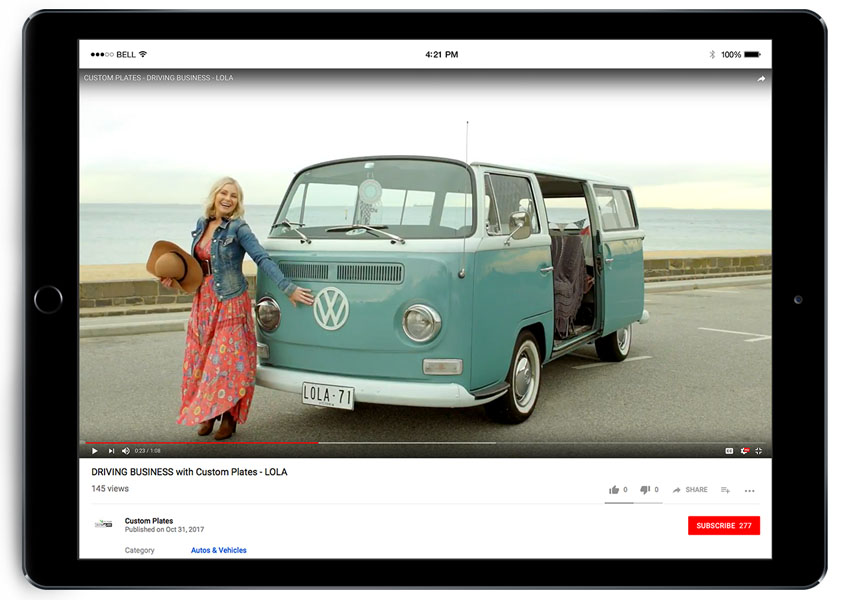
Task: Click the 'Category' label
Action: (x=139, y=550)
